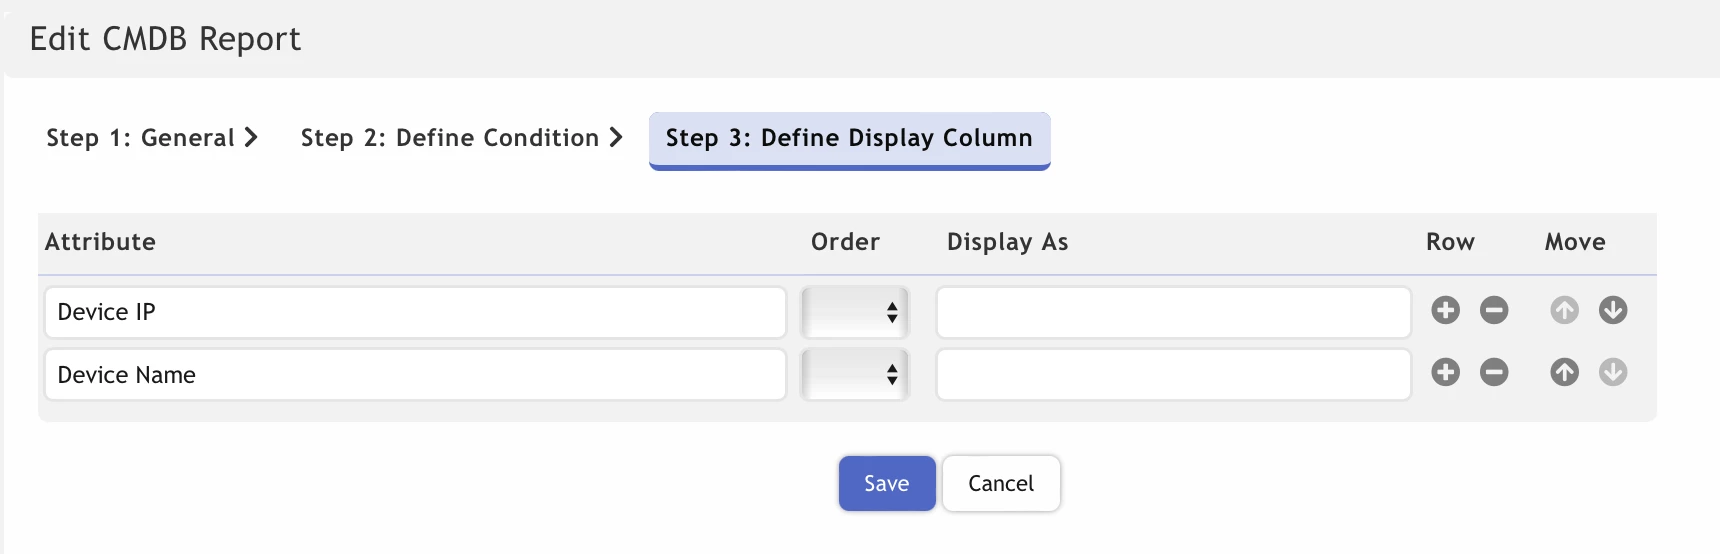This screenshot has height=554, width=1720.
Task: Remove the Device IP row
Action: click(1494, 310)
